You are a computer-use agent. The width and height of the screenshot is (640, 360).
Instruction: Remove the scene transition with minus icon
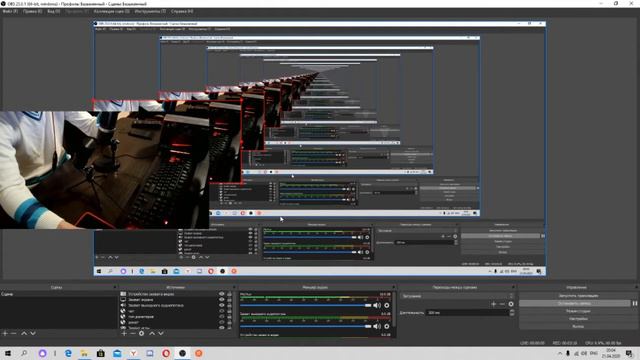[502, 304]
